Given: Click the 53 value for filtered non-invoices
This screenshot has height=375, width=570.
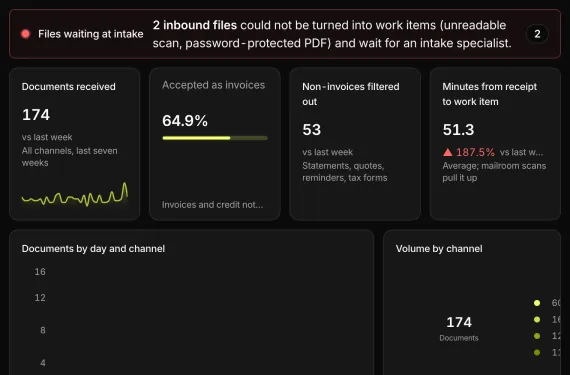Looking at the screenshot, I should coord(312,130).
